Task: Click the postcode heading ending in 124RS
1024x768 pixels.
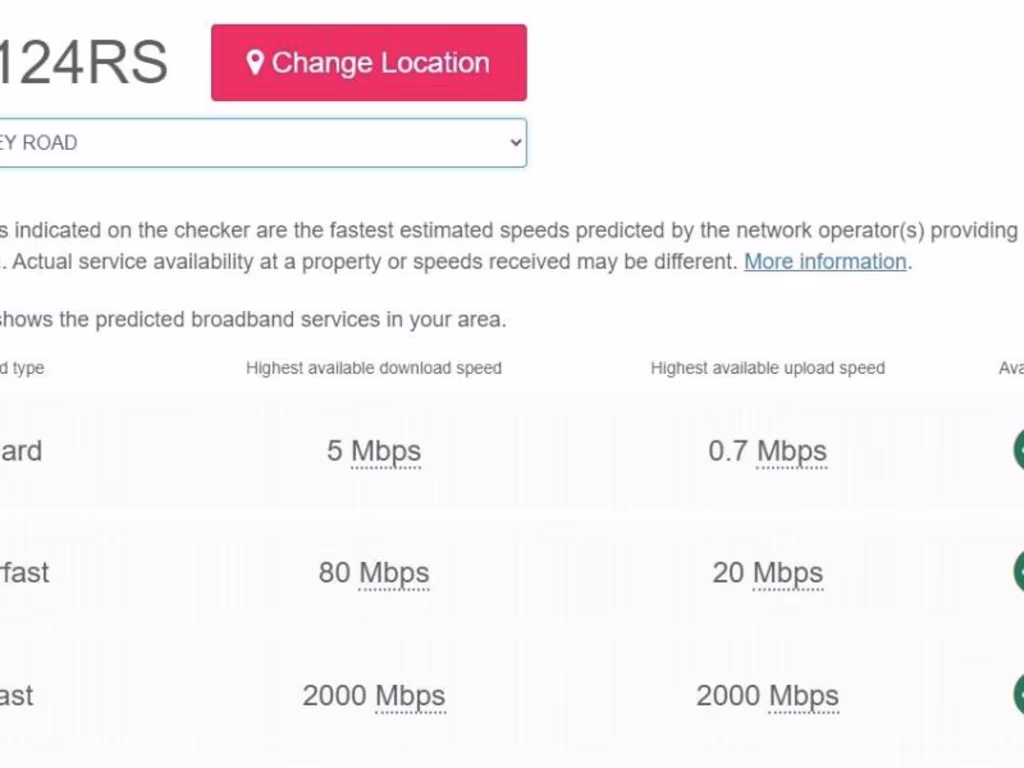Action: click(84, 63)
